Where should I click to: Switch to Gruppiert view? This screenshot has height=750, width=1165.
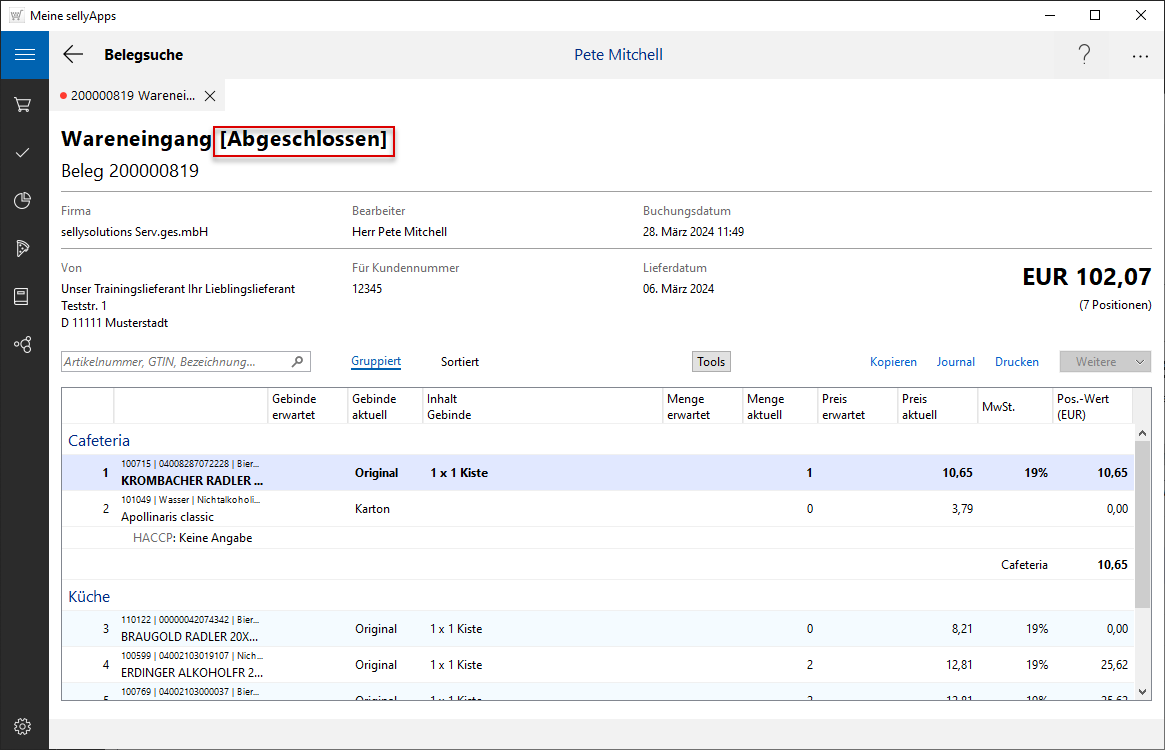(376, 361)
